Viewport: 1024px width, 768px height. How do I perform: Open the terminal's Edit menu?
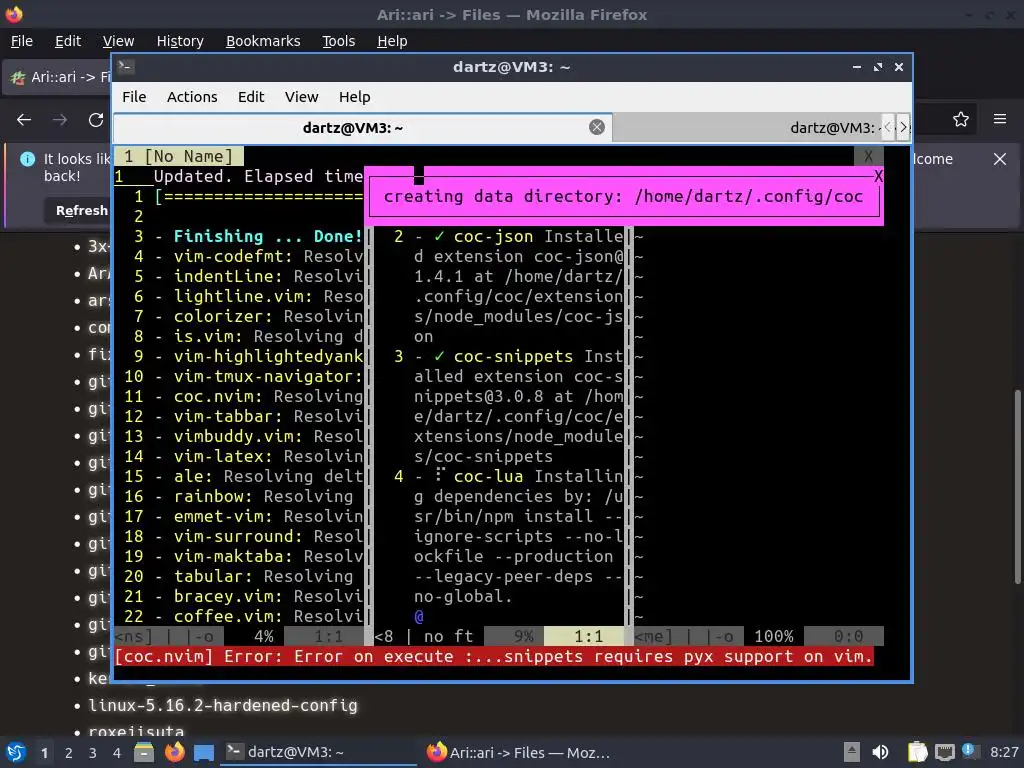coord(251,97)
